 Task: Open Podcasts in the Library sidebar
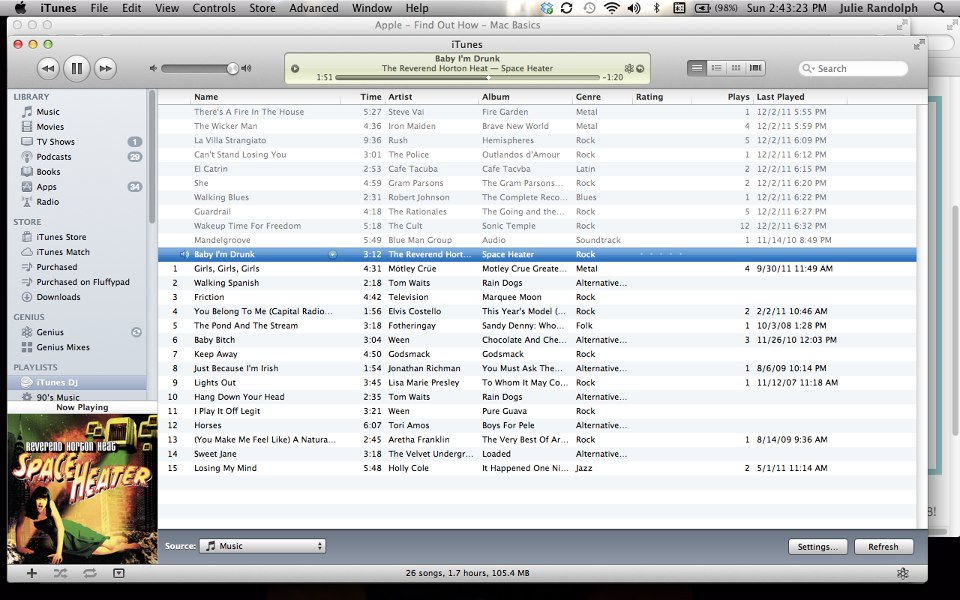pyautogui.click(x=53, y=157)
